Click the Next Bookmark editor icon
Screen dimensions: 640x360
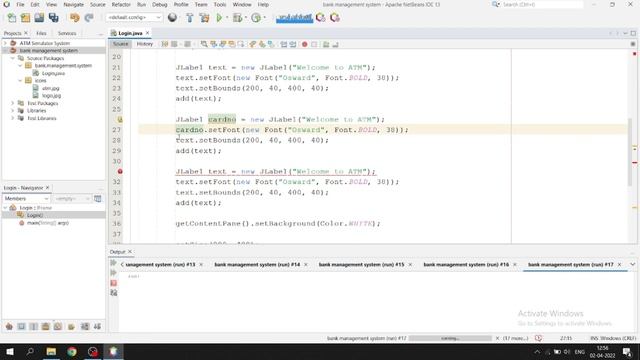click(262, 44)
